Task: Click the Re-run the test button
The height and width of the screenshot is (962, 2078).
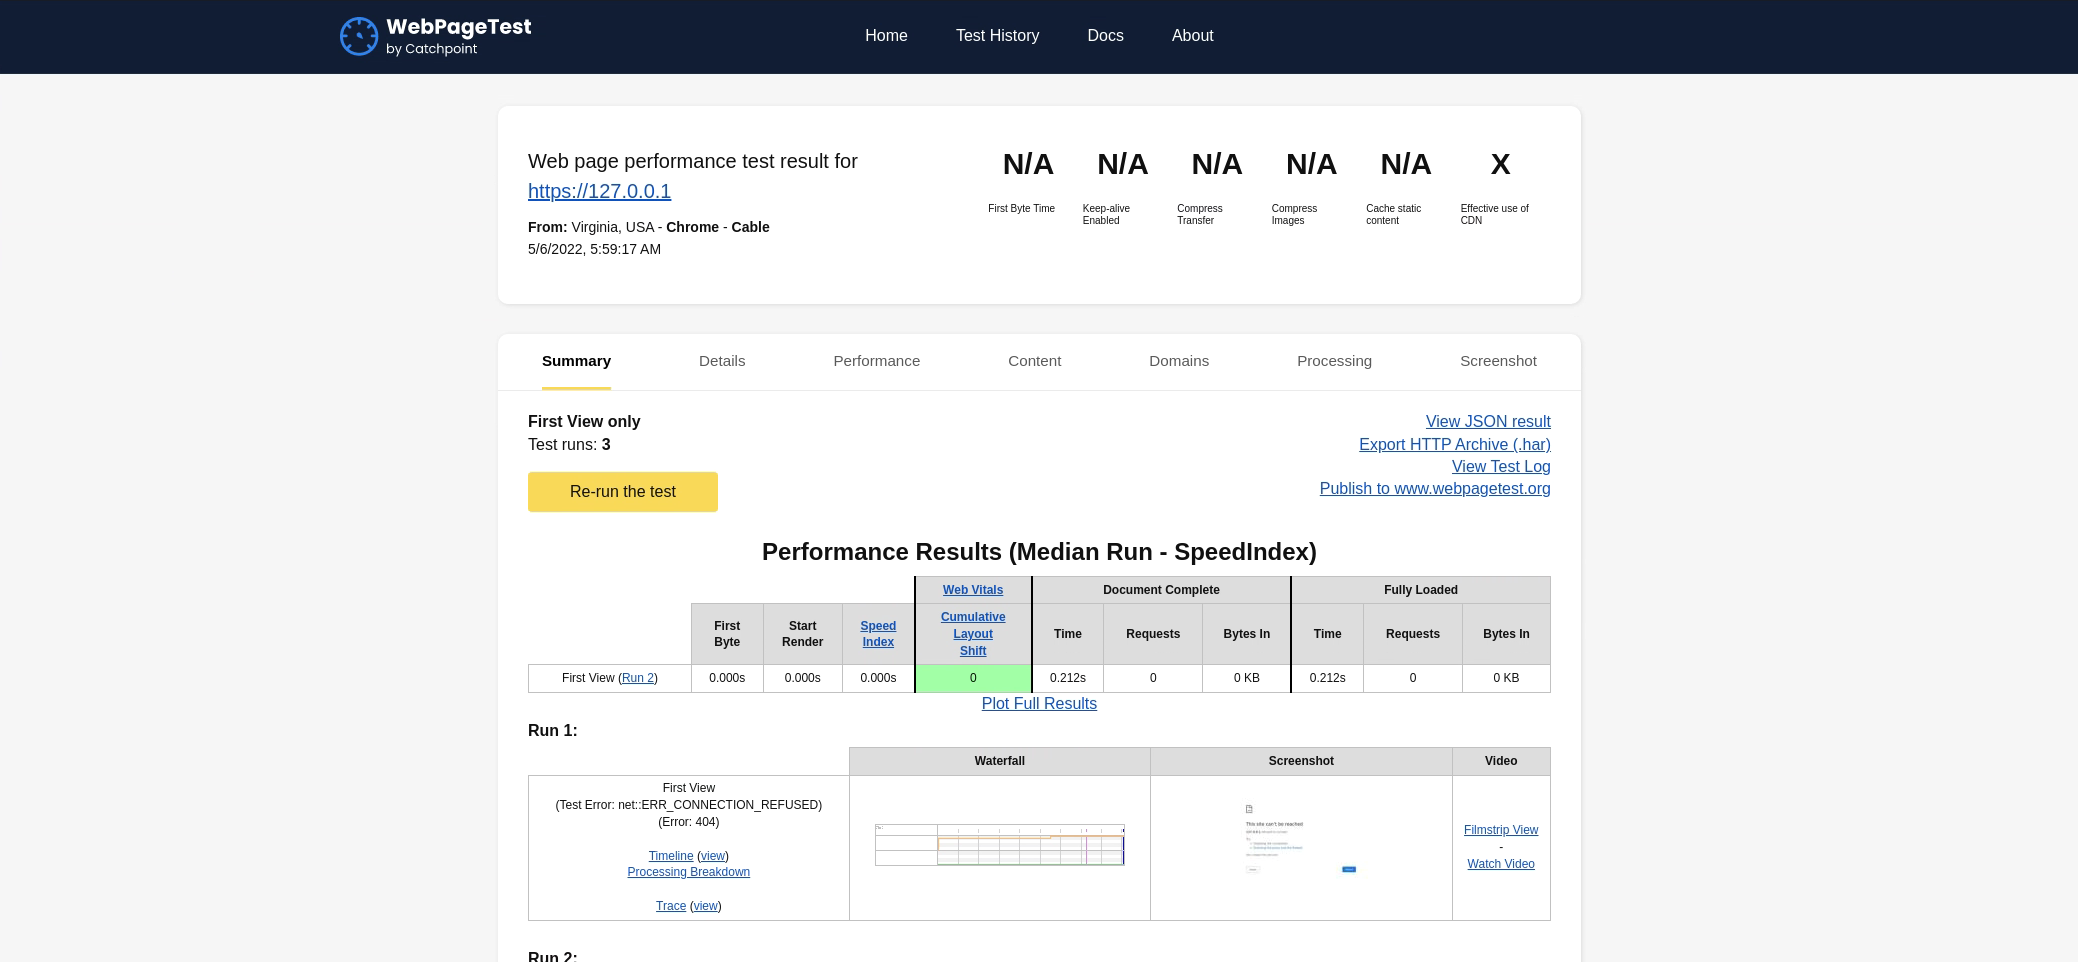Action: click(623, 492)
